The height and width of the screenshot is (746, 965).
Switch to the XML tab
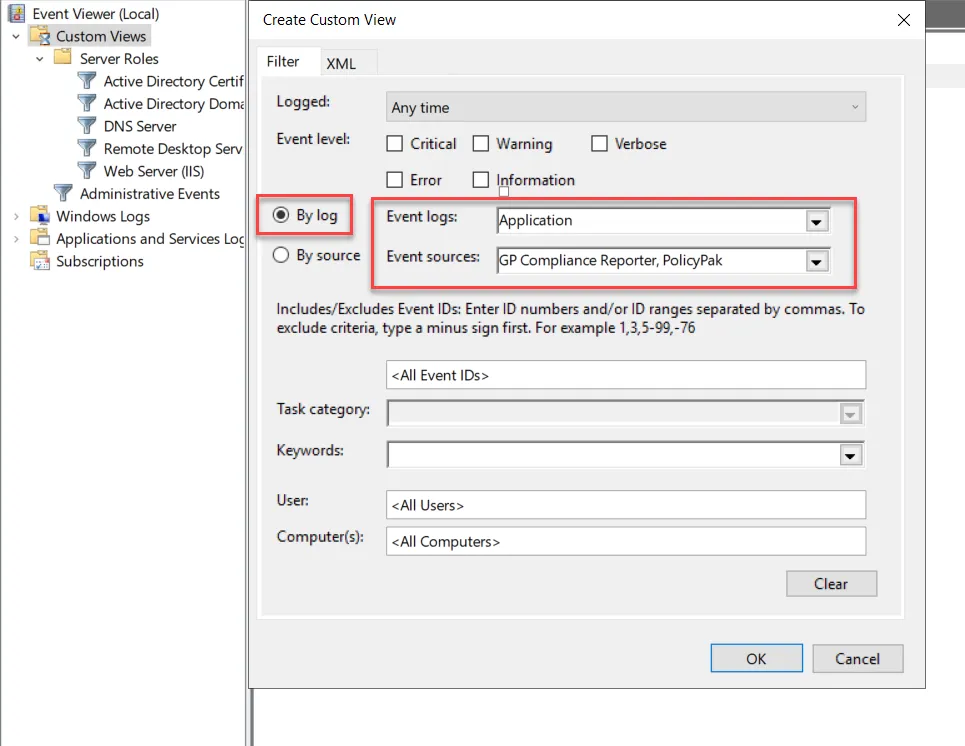tap(340, 61)
